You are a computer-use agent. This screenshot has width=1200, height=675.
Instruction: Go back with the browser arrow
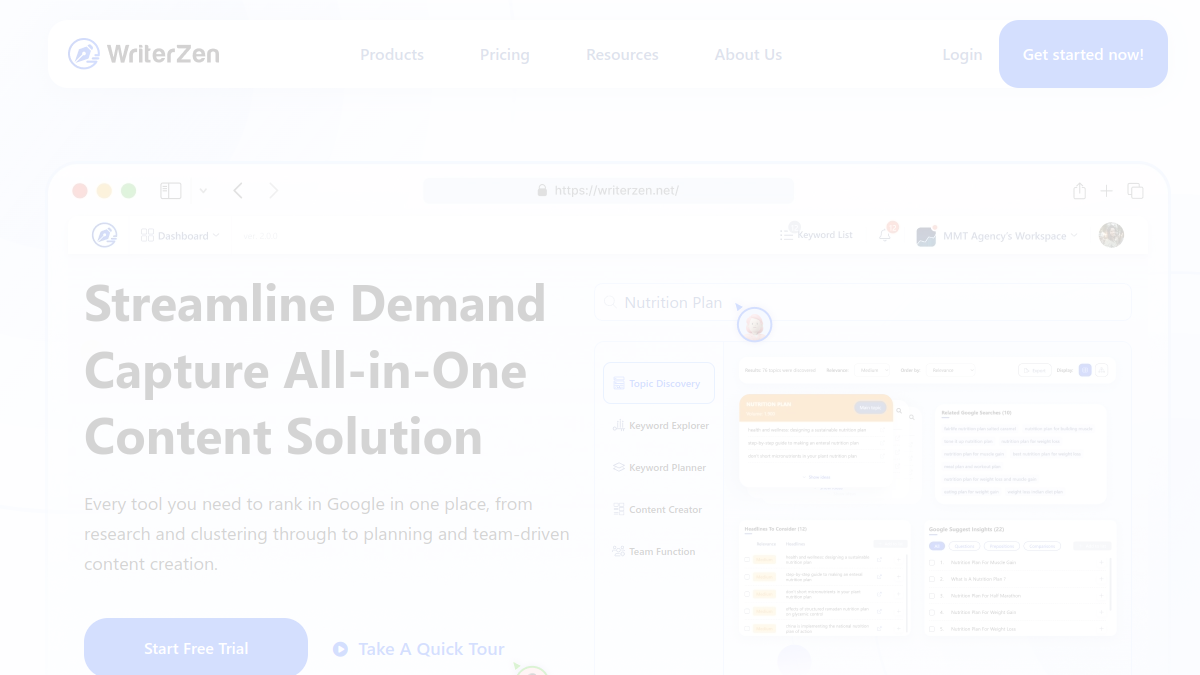[238, 190]
